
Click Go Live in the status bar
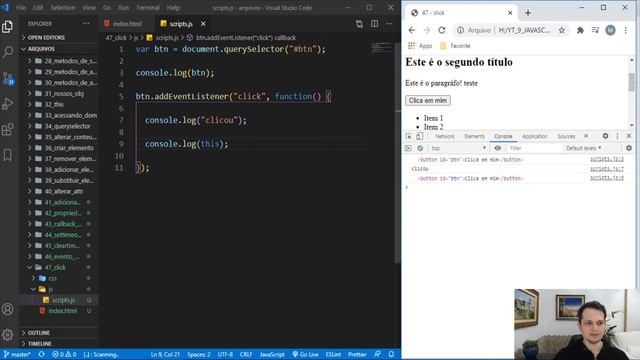pos(306,354)
